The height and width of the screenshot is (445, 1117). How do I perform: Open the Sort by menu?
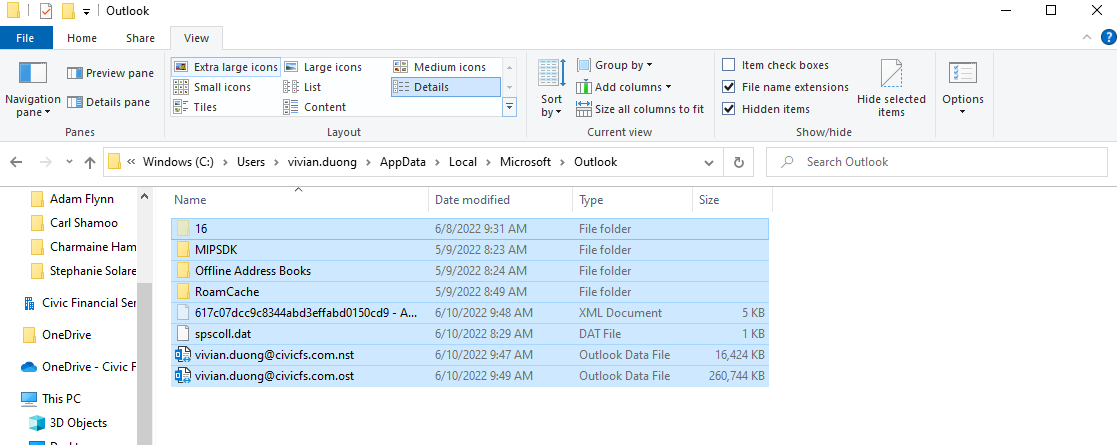(x=551, y=88)
